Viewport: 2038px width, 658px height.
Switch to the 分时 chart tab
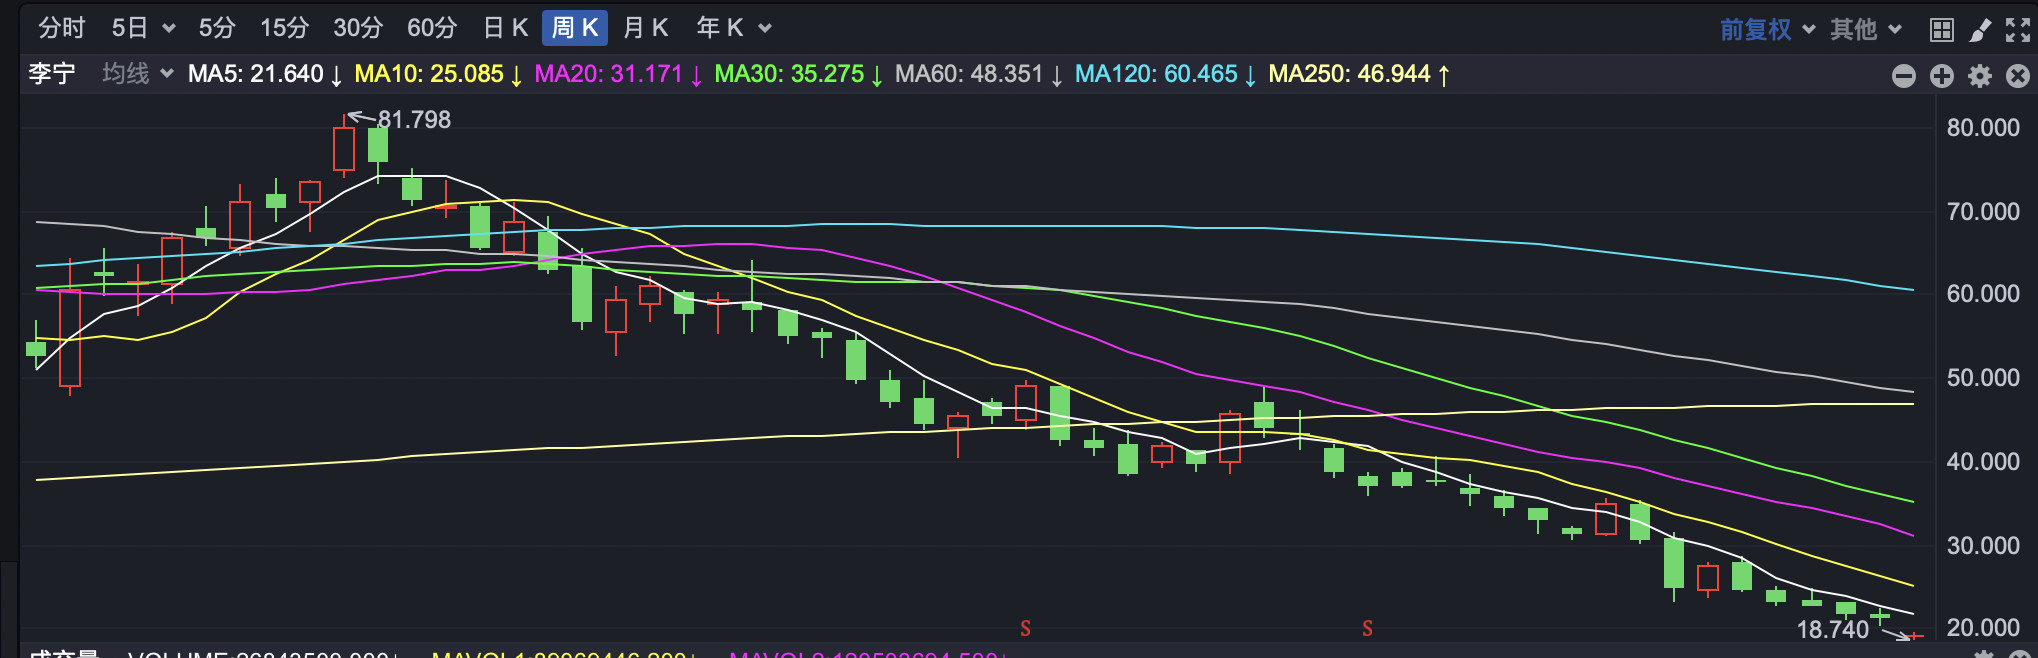tap(62, 28)
